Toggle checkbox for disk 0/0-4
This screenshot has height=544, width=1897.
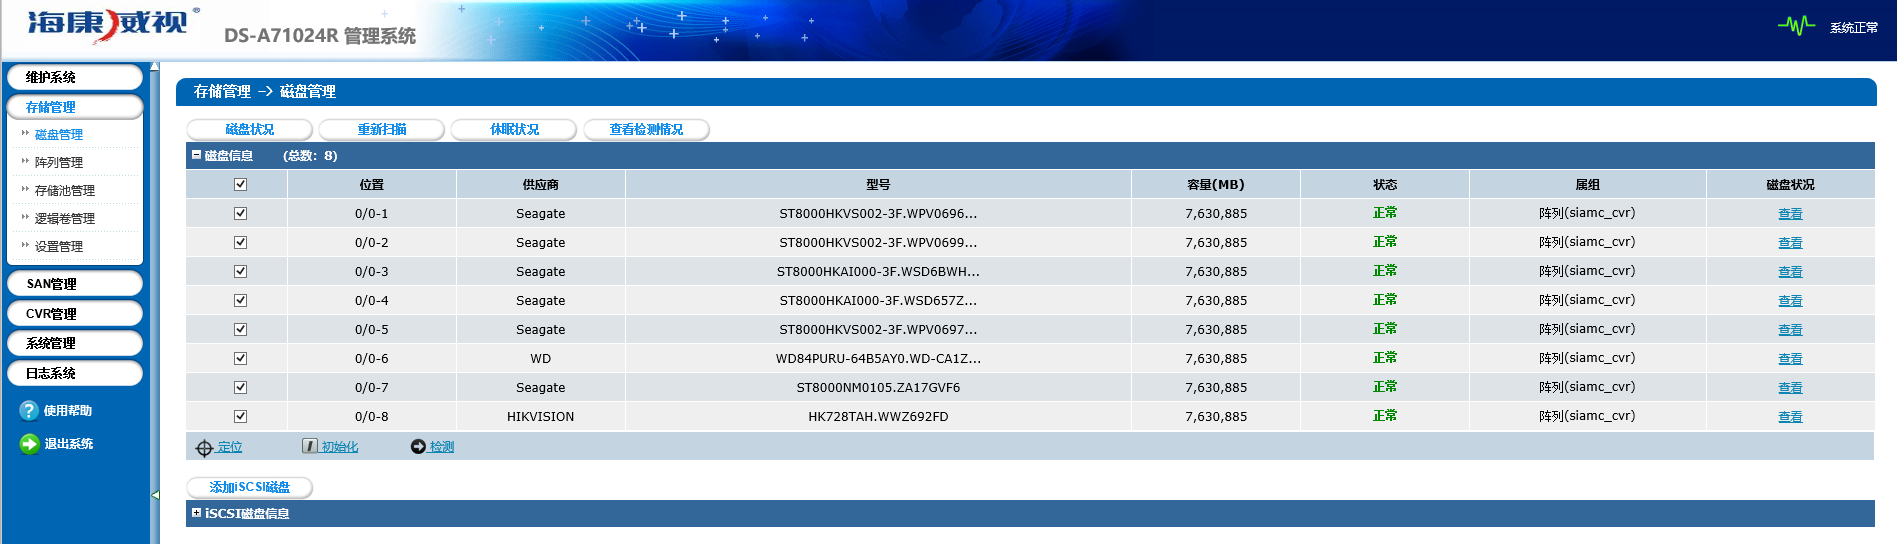240,300
